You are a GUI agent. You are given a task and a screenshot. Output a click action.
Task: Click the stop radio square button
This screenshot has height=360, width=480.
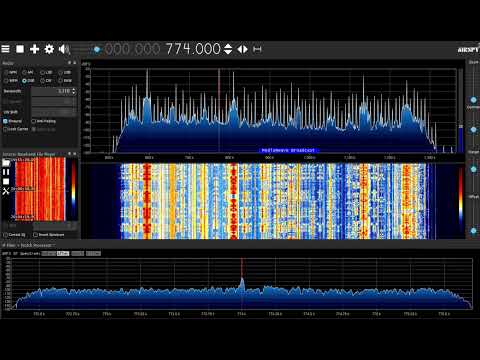(20, 49)
